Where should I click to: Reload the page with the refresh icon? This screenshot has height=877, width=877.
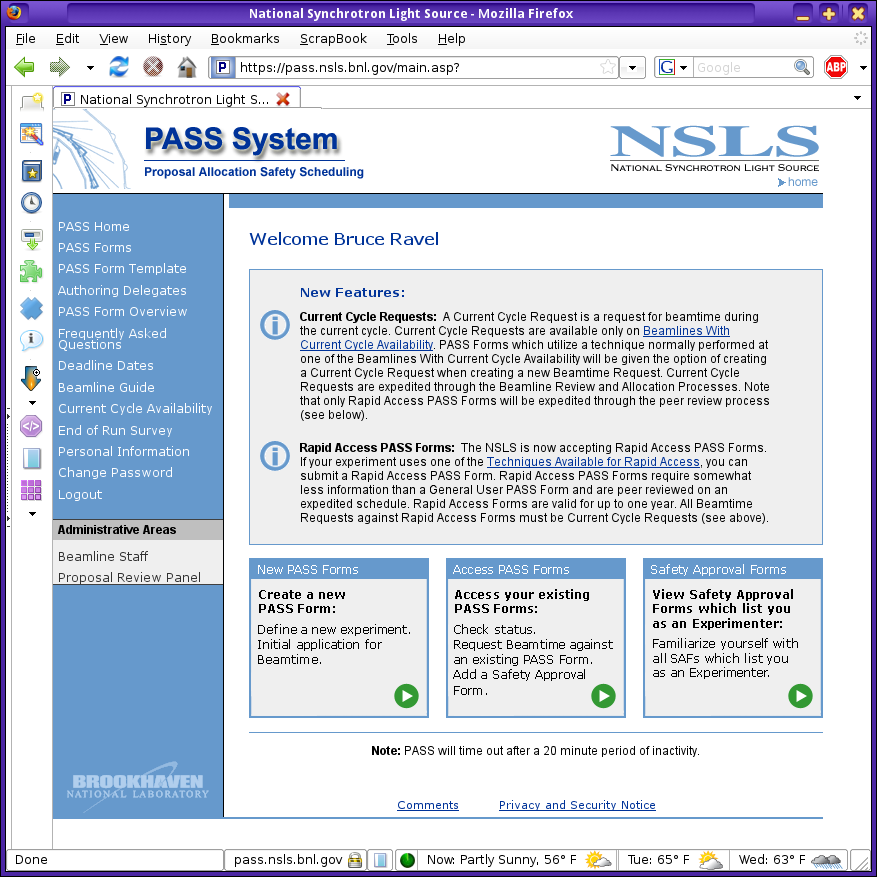(119, 67)
